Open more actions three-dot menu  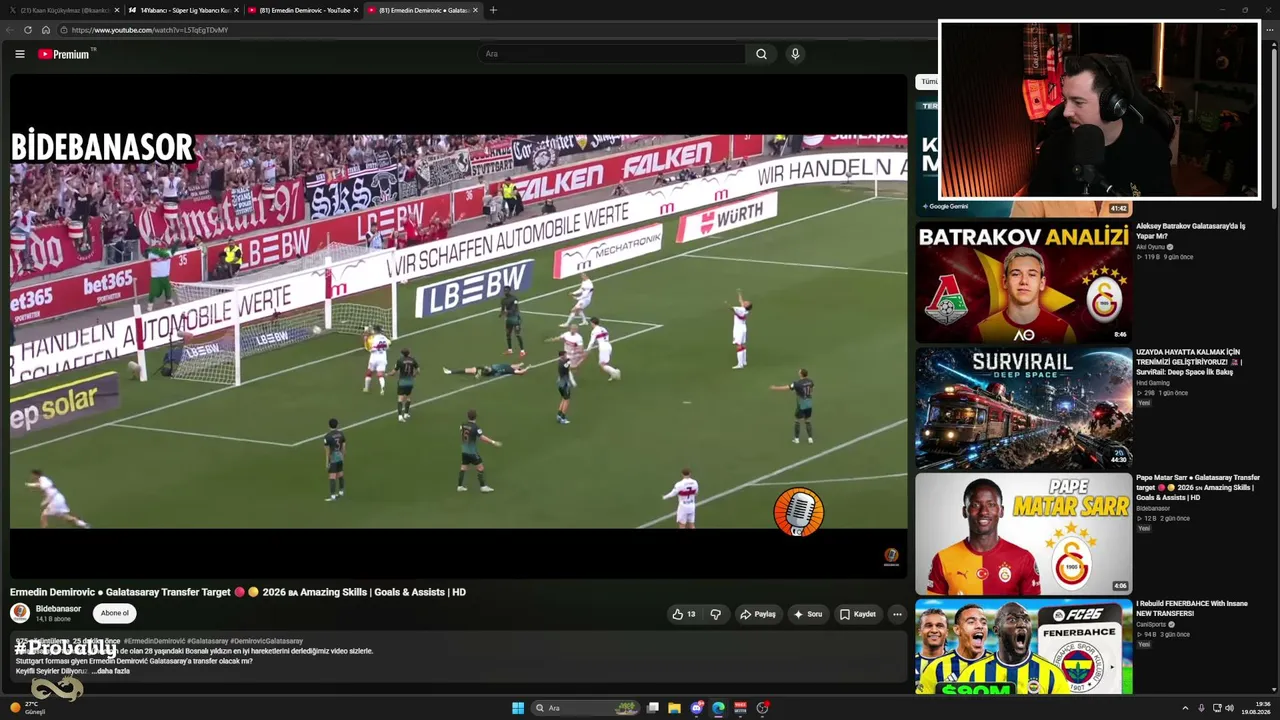pyautogui.click(x=897, y=614)
